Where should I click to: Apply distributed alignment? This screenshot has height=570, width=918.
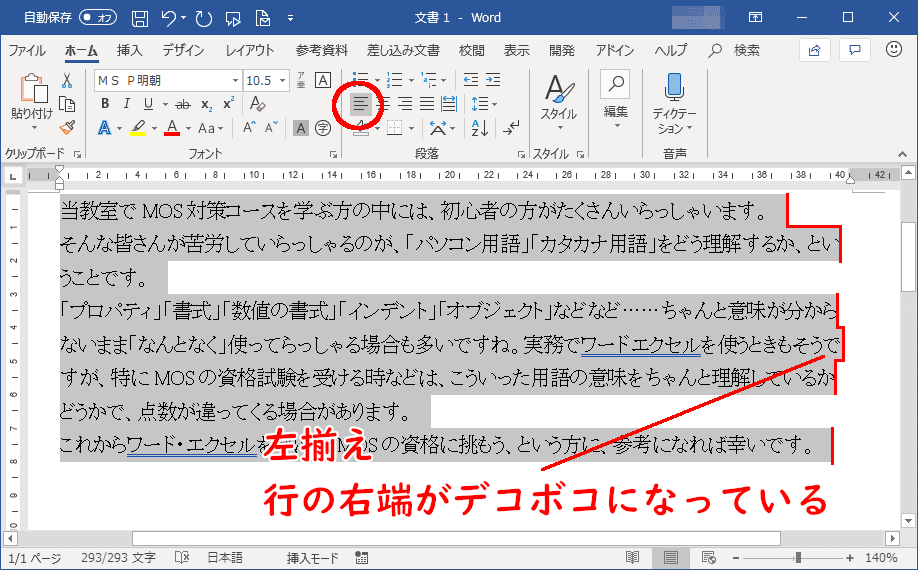(449, 104)
